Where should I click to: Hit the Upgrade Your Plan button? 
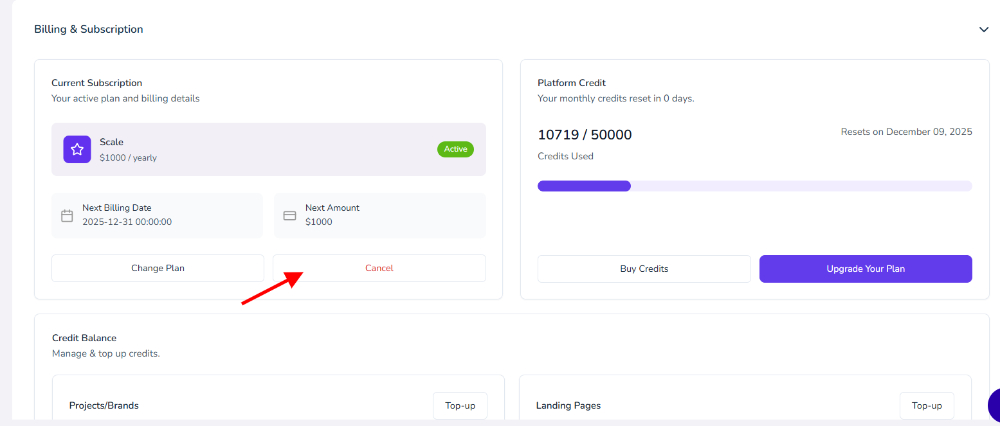click(865, 269)
